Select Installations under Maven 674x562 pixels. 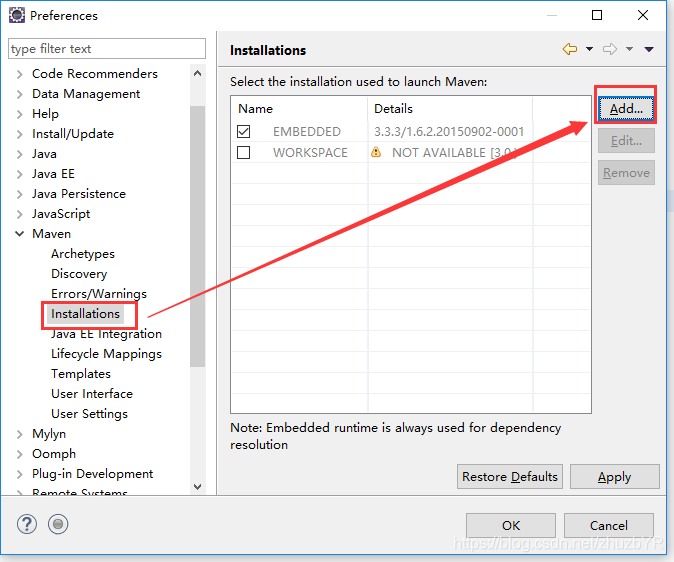[x=86, y=314]
